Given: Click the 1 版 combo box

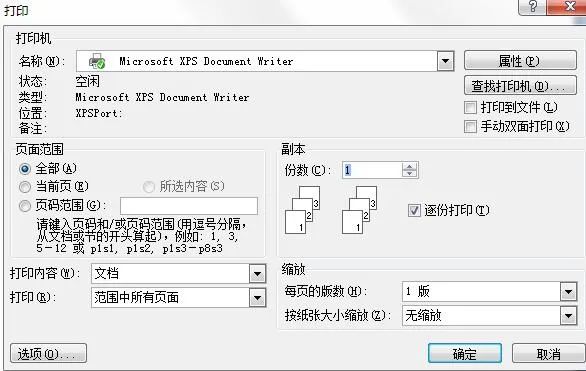Looking at the screenshot, I should (490, 292).
